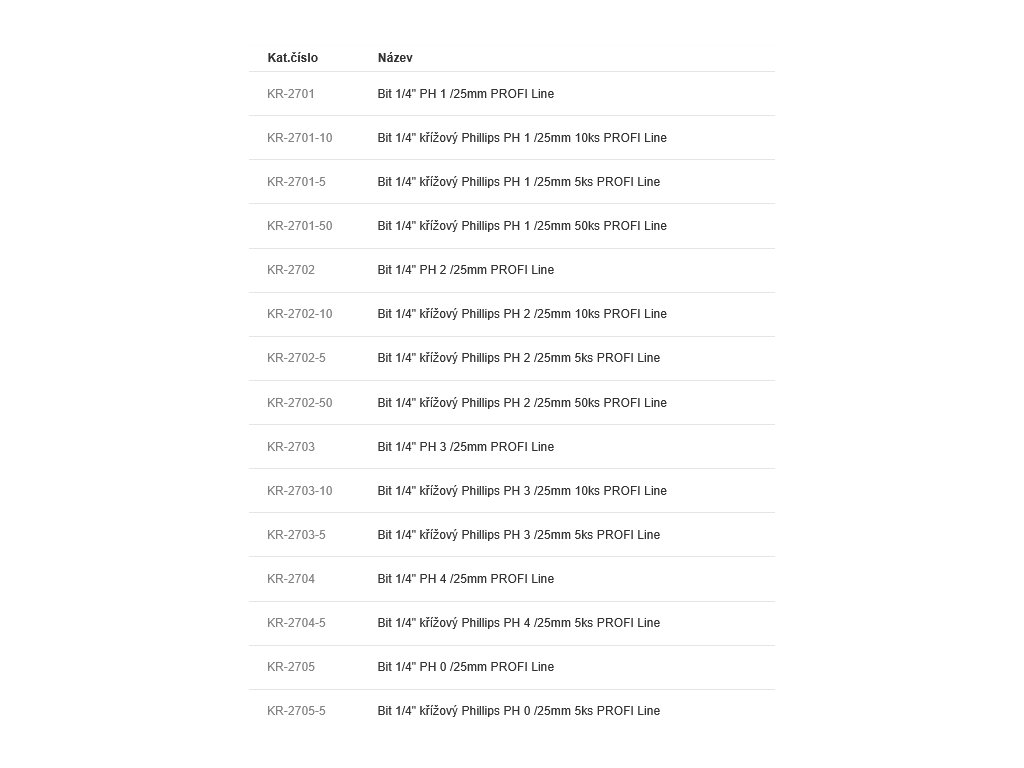The image size is (1024, 768).
Task: Click the Phillips PH 0 /25mm 5ks name
Action: coord(518,711)
